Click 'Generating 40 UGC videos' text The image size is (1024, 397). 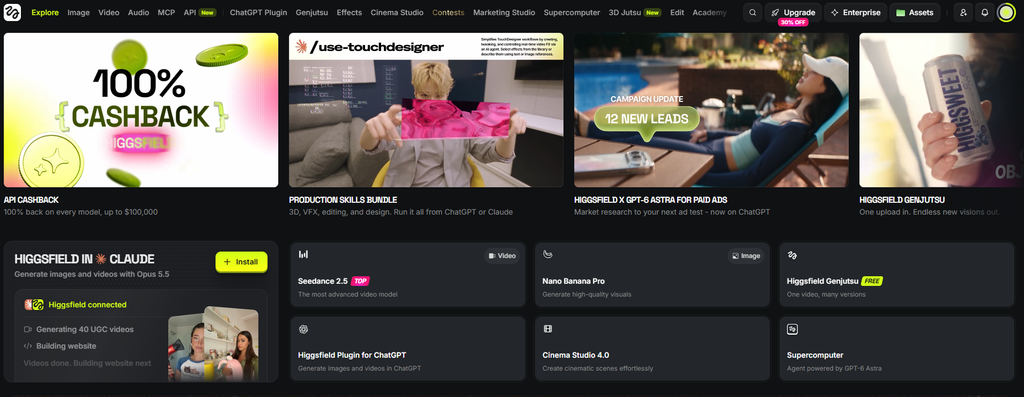click(85, 330)
